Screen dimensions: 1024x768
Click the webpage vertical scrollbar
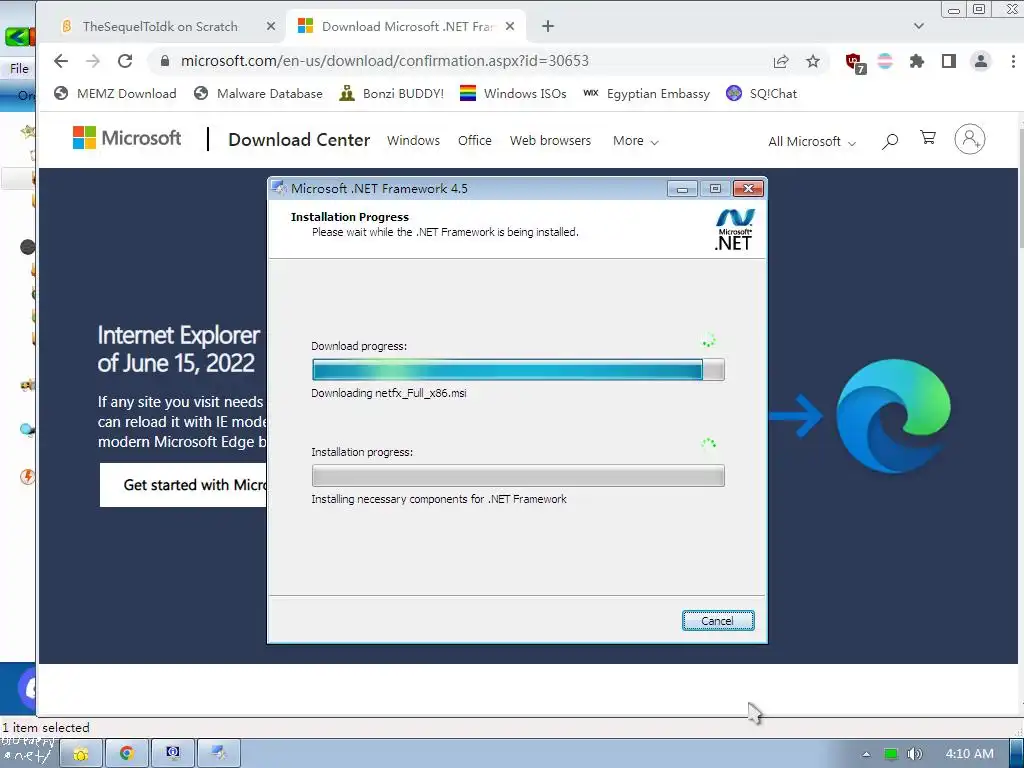(x=1020, y=190)
